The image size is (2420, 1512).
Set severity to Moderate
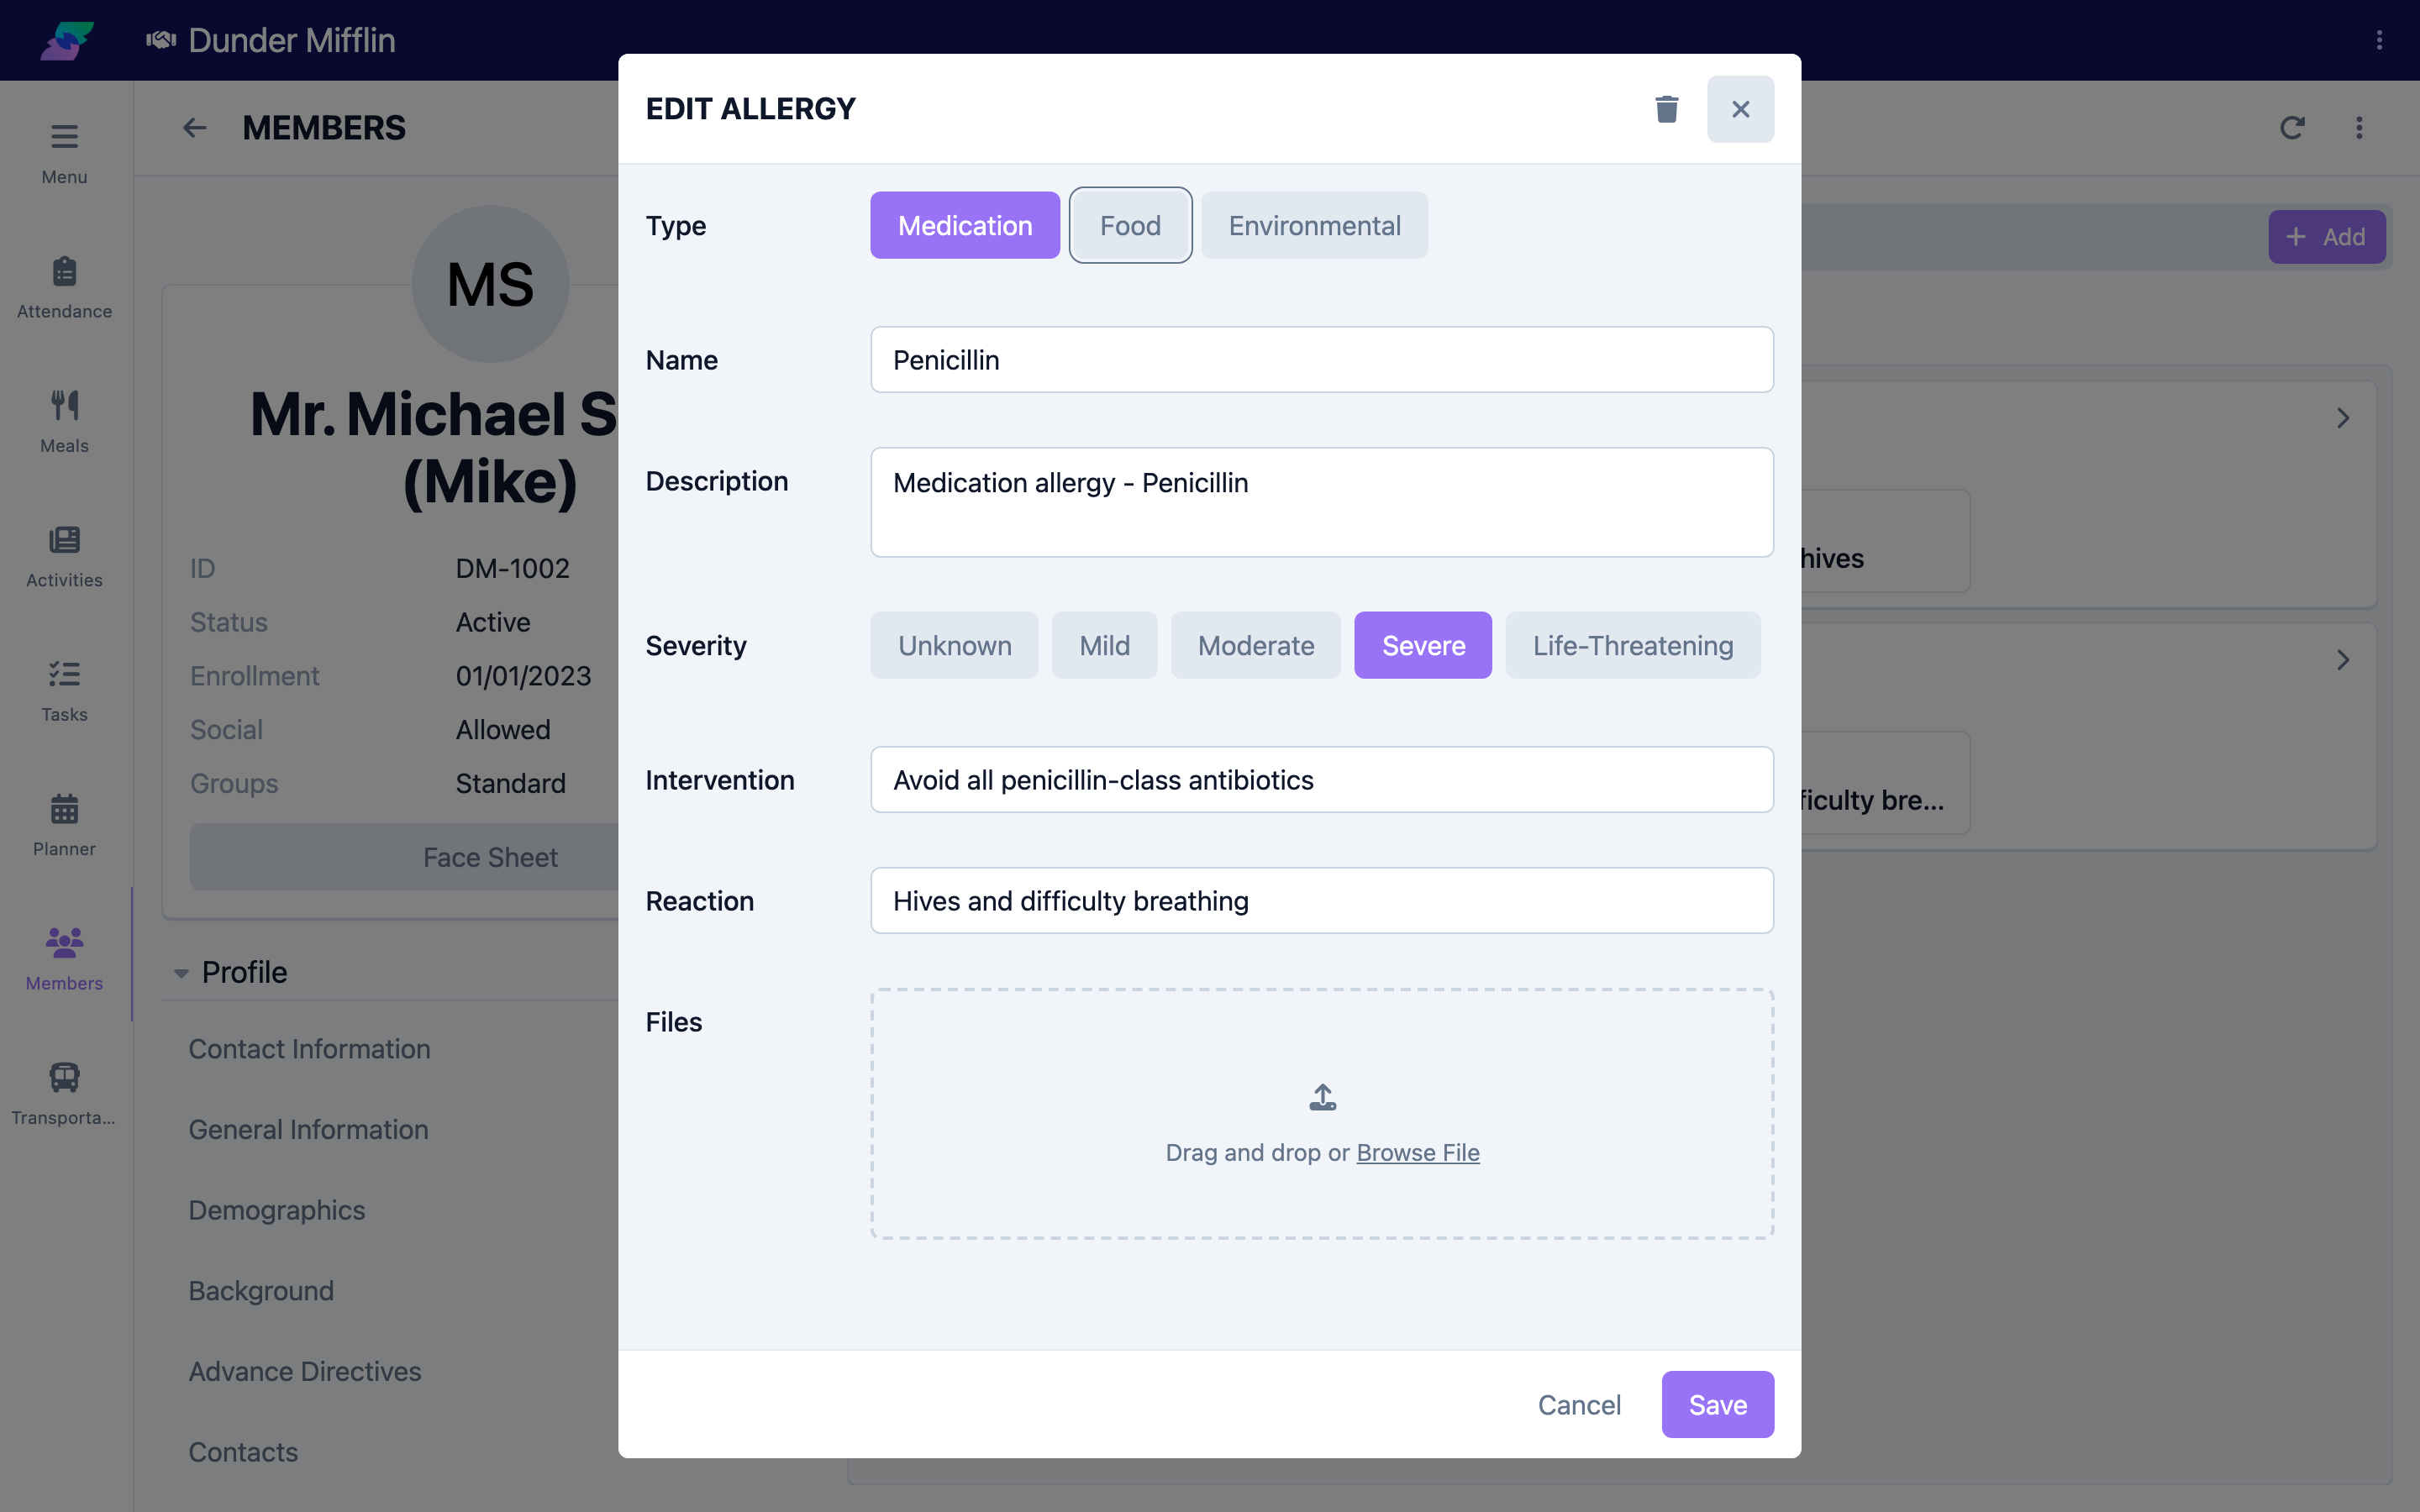click(x=1255, y=645)
